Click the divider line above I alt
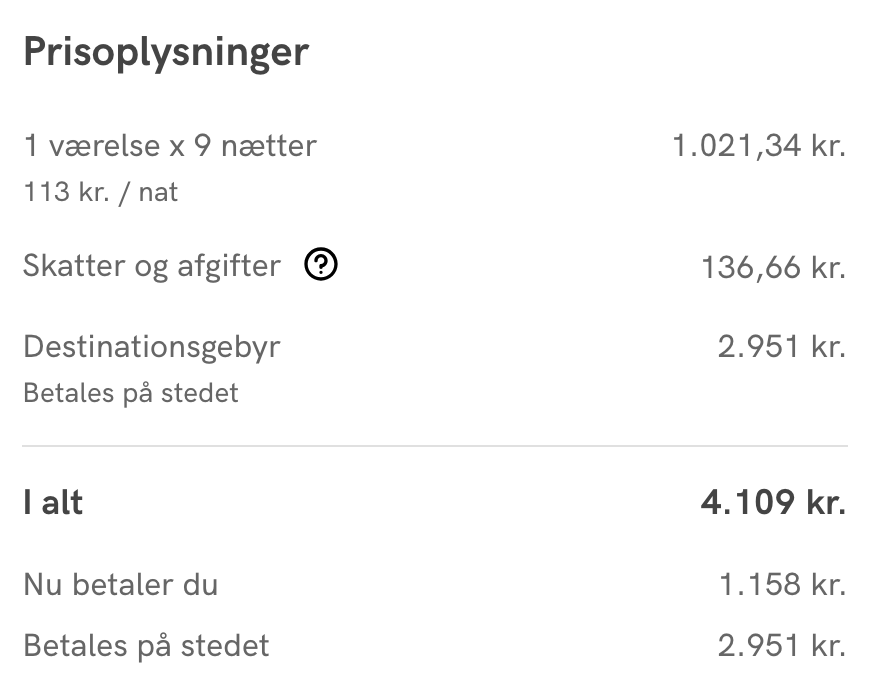874x676 pixels. point(435,446)
